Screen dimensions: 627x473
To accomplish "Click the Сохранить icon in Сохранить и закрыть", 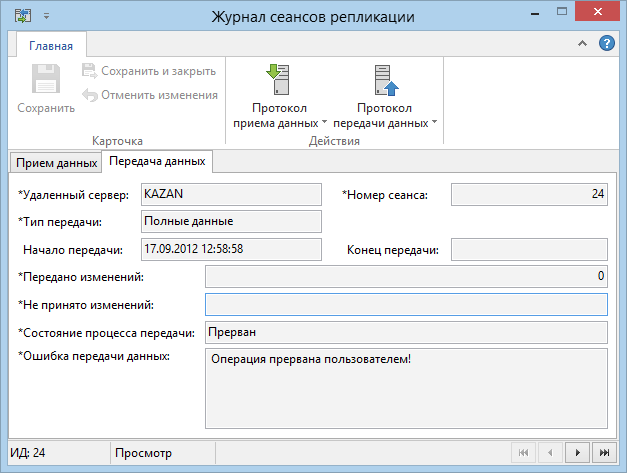I will [x=89, y=71].
